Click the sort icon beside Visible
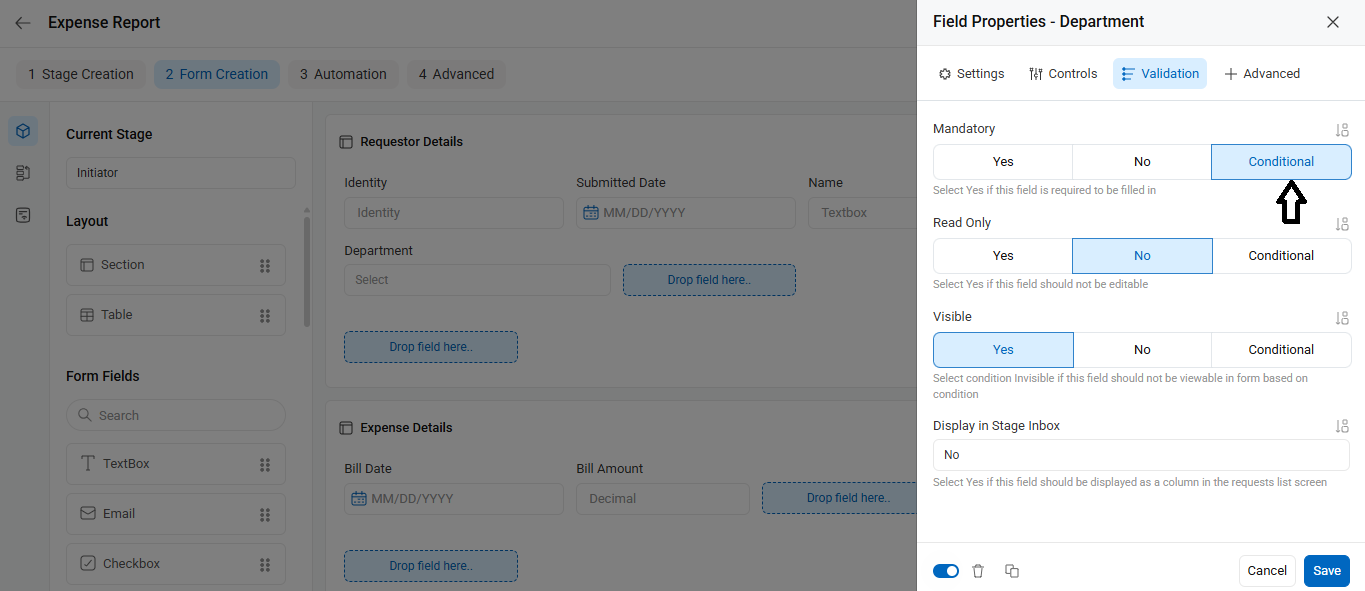1365x591 pixels. 1342,318
